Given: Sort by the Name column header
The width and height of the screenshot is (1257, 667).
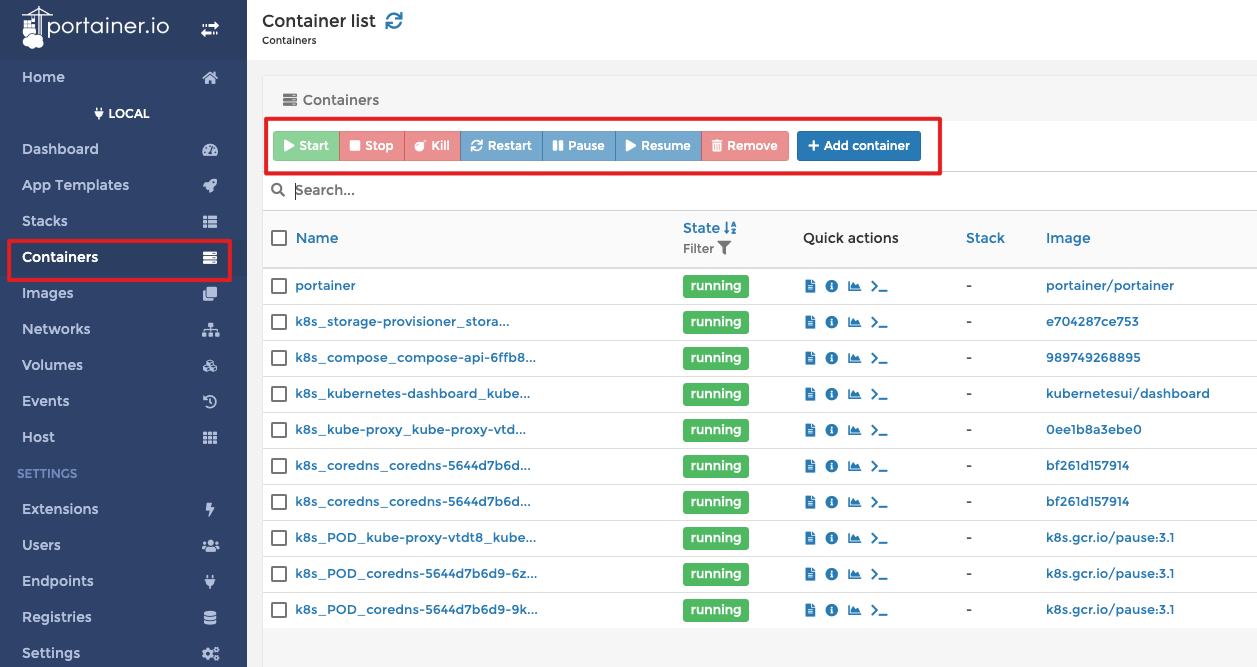Looking at the screenshot, I should (317, 238).
